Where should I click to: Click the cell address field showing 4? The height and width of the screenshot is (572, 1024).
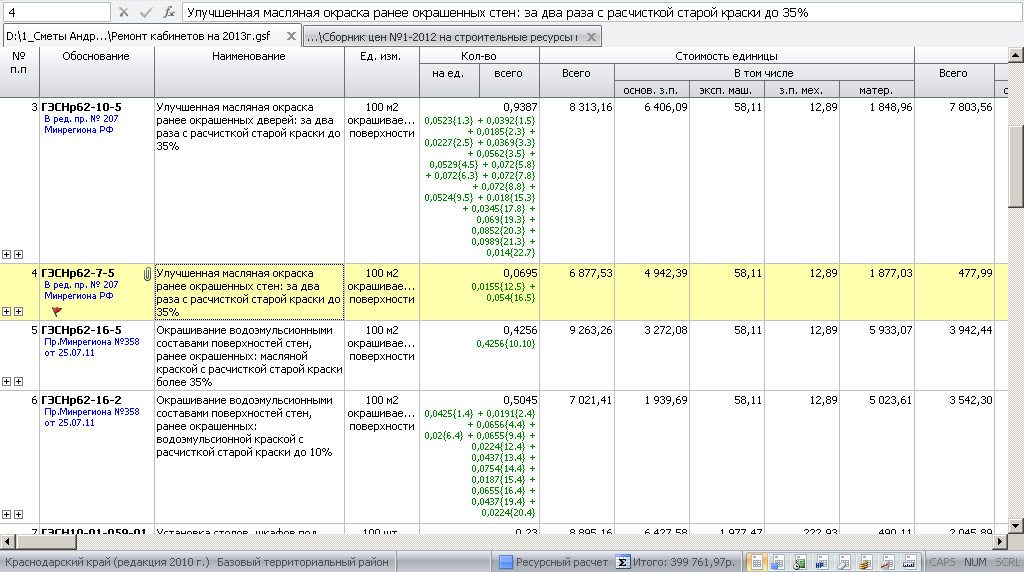pyautogui.click(x=55, y=12)
